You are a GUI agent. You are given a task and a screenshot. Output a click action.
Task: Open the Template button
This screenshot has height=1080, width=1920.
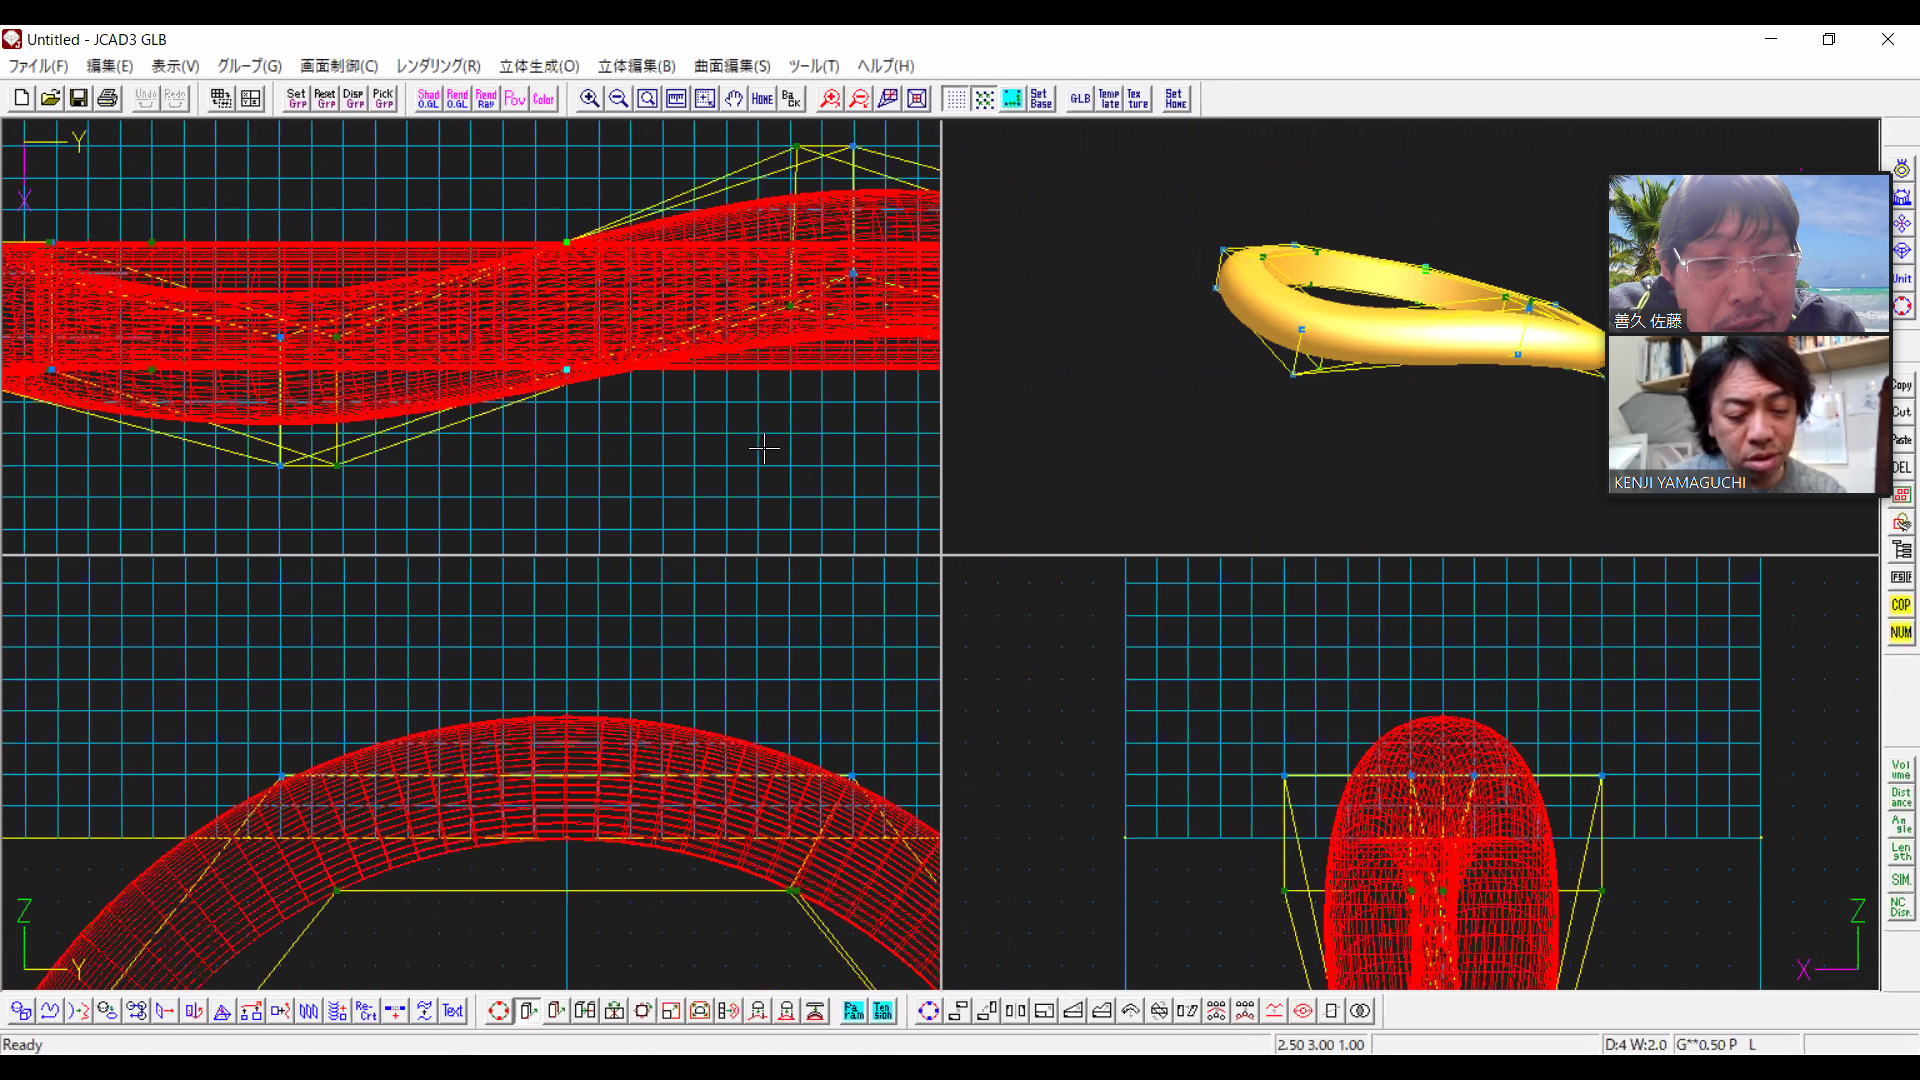[x=1109, y=98]
